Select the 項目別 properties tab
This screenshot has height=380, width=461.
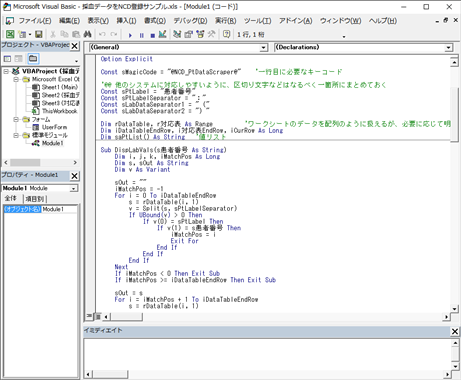click(x=35, y=199)
